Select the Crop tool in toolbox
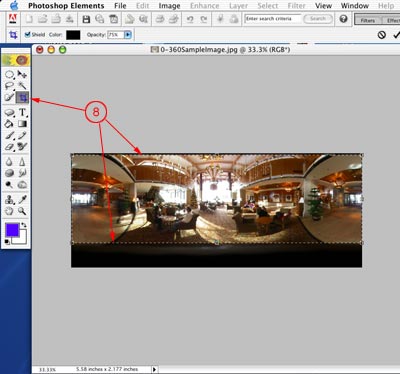The height and width of the screenshot is (374, 400). 23,97
